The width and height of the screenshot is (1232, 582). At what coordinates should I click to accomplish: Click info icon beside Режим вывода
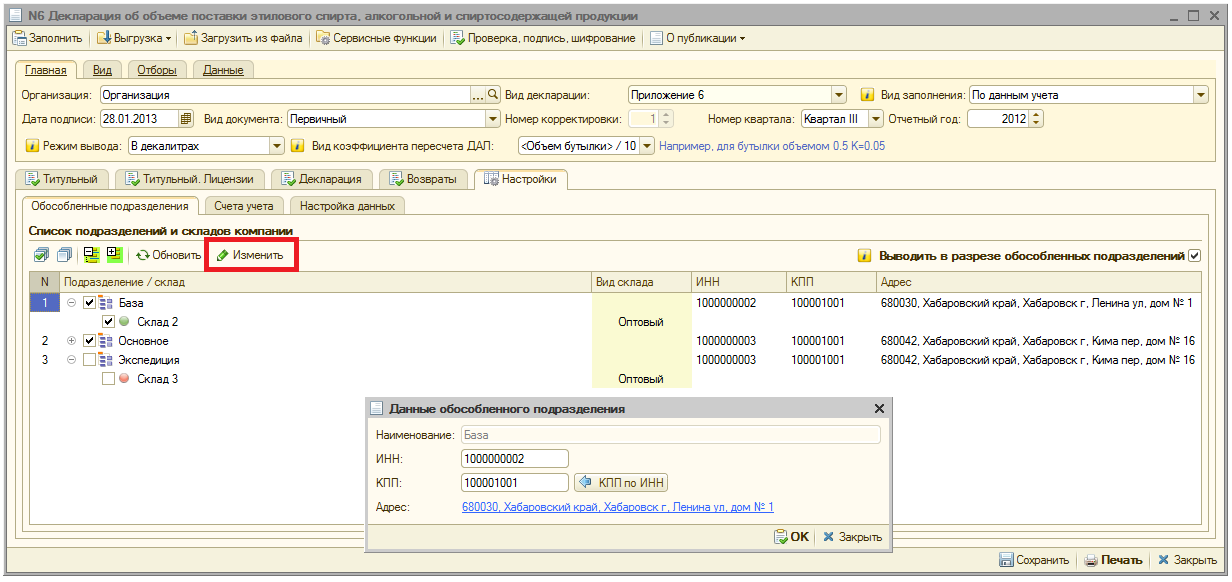[x=32, y=146]
